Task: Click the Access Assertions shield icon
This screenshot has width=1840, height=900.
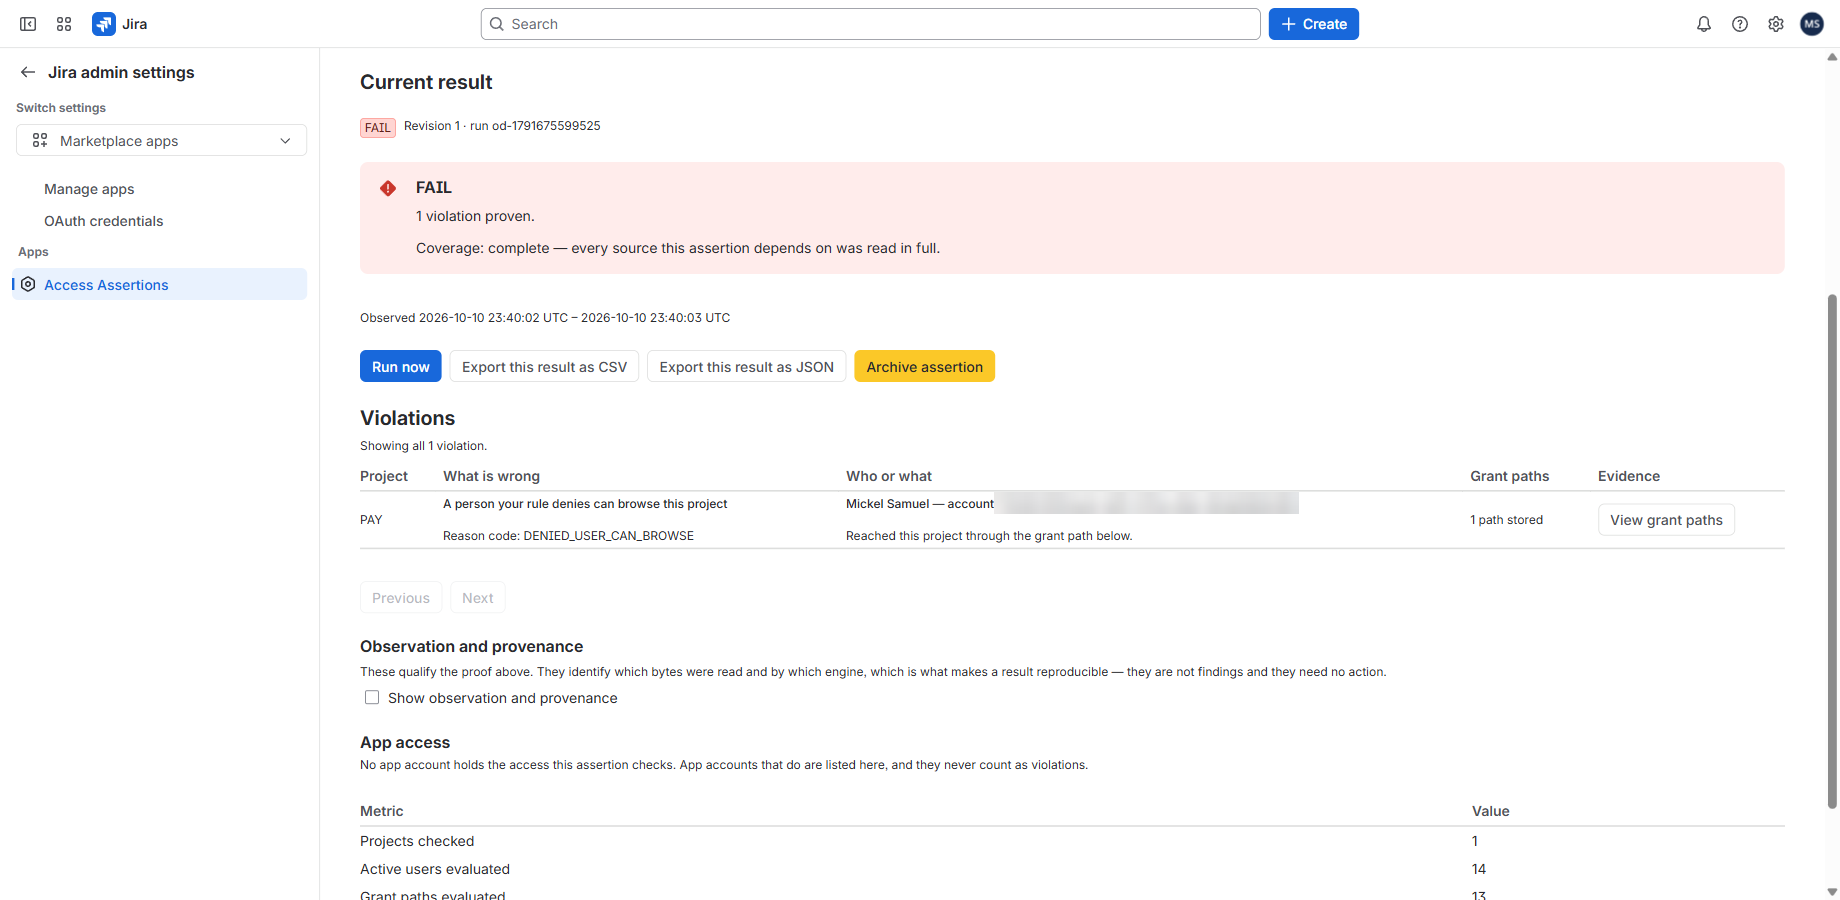Action: [x=28, y=284]
